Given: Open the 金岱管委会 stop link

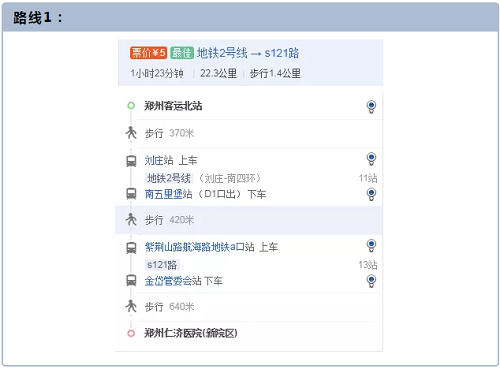Looking at the screenshot, I should point(168,281).
